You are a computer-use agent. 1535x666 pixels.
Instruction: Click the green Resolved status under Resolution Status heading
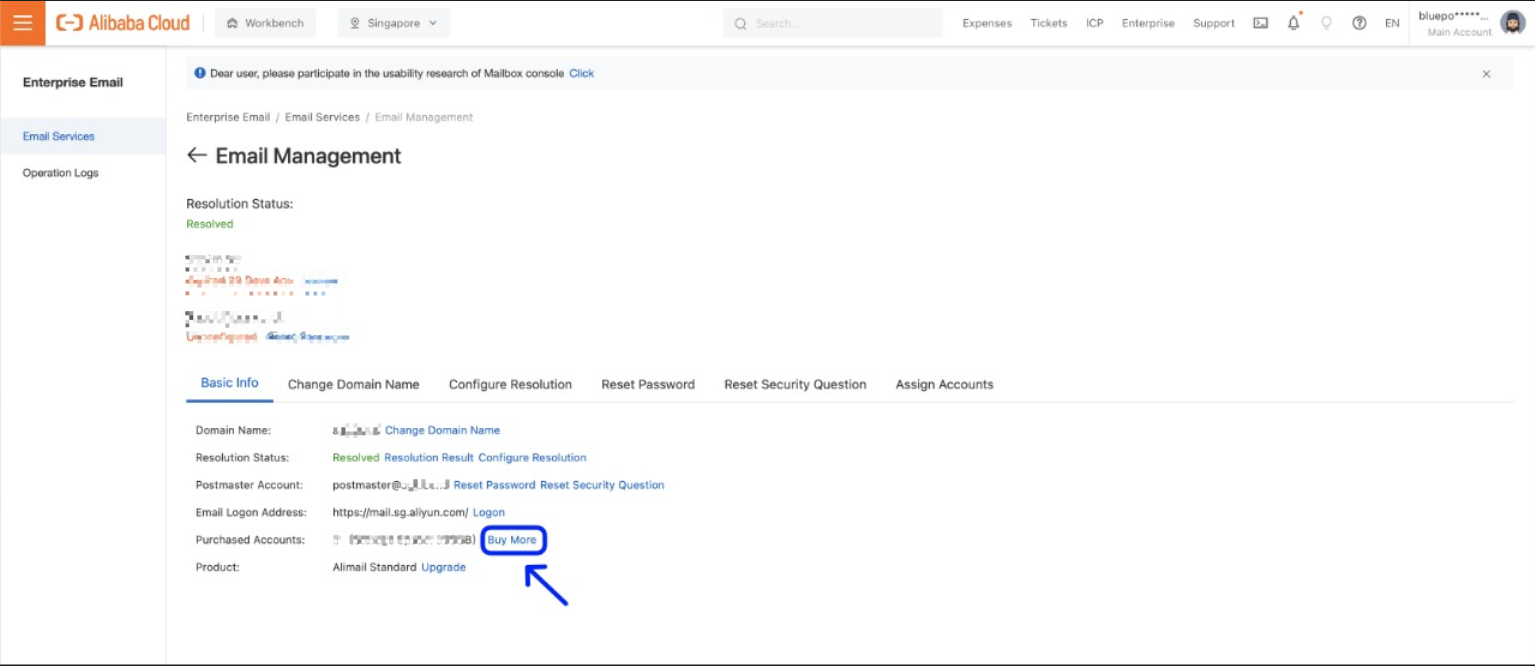(x=210, y=224)
